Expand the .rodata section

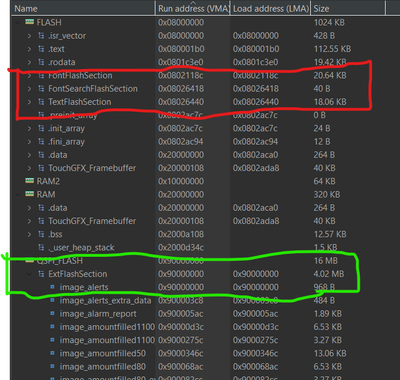(29, 62)
